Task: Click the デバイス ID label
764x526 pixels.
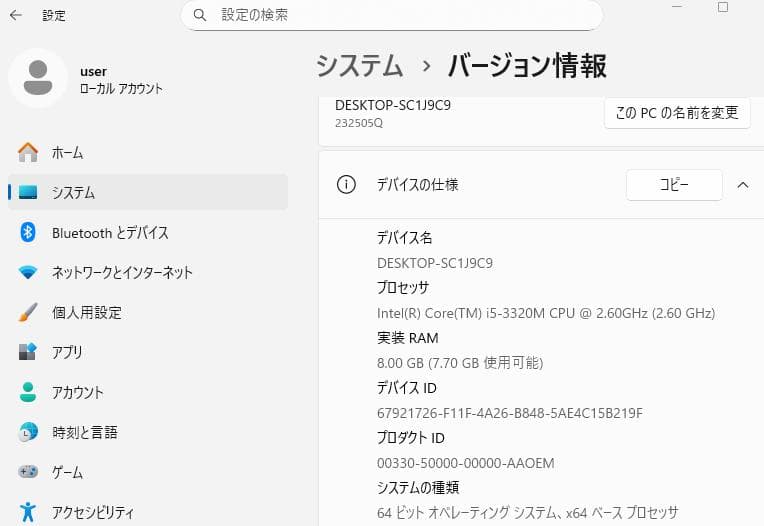Action: (x=407, y=388)
